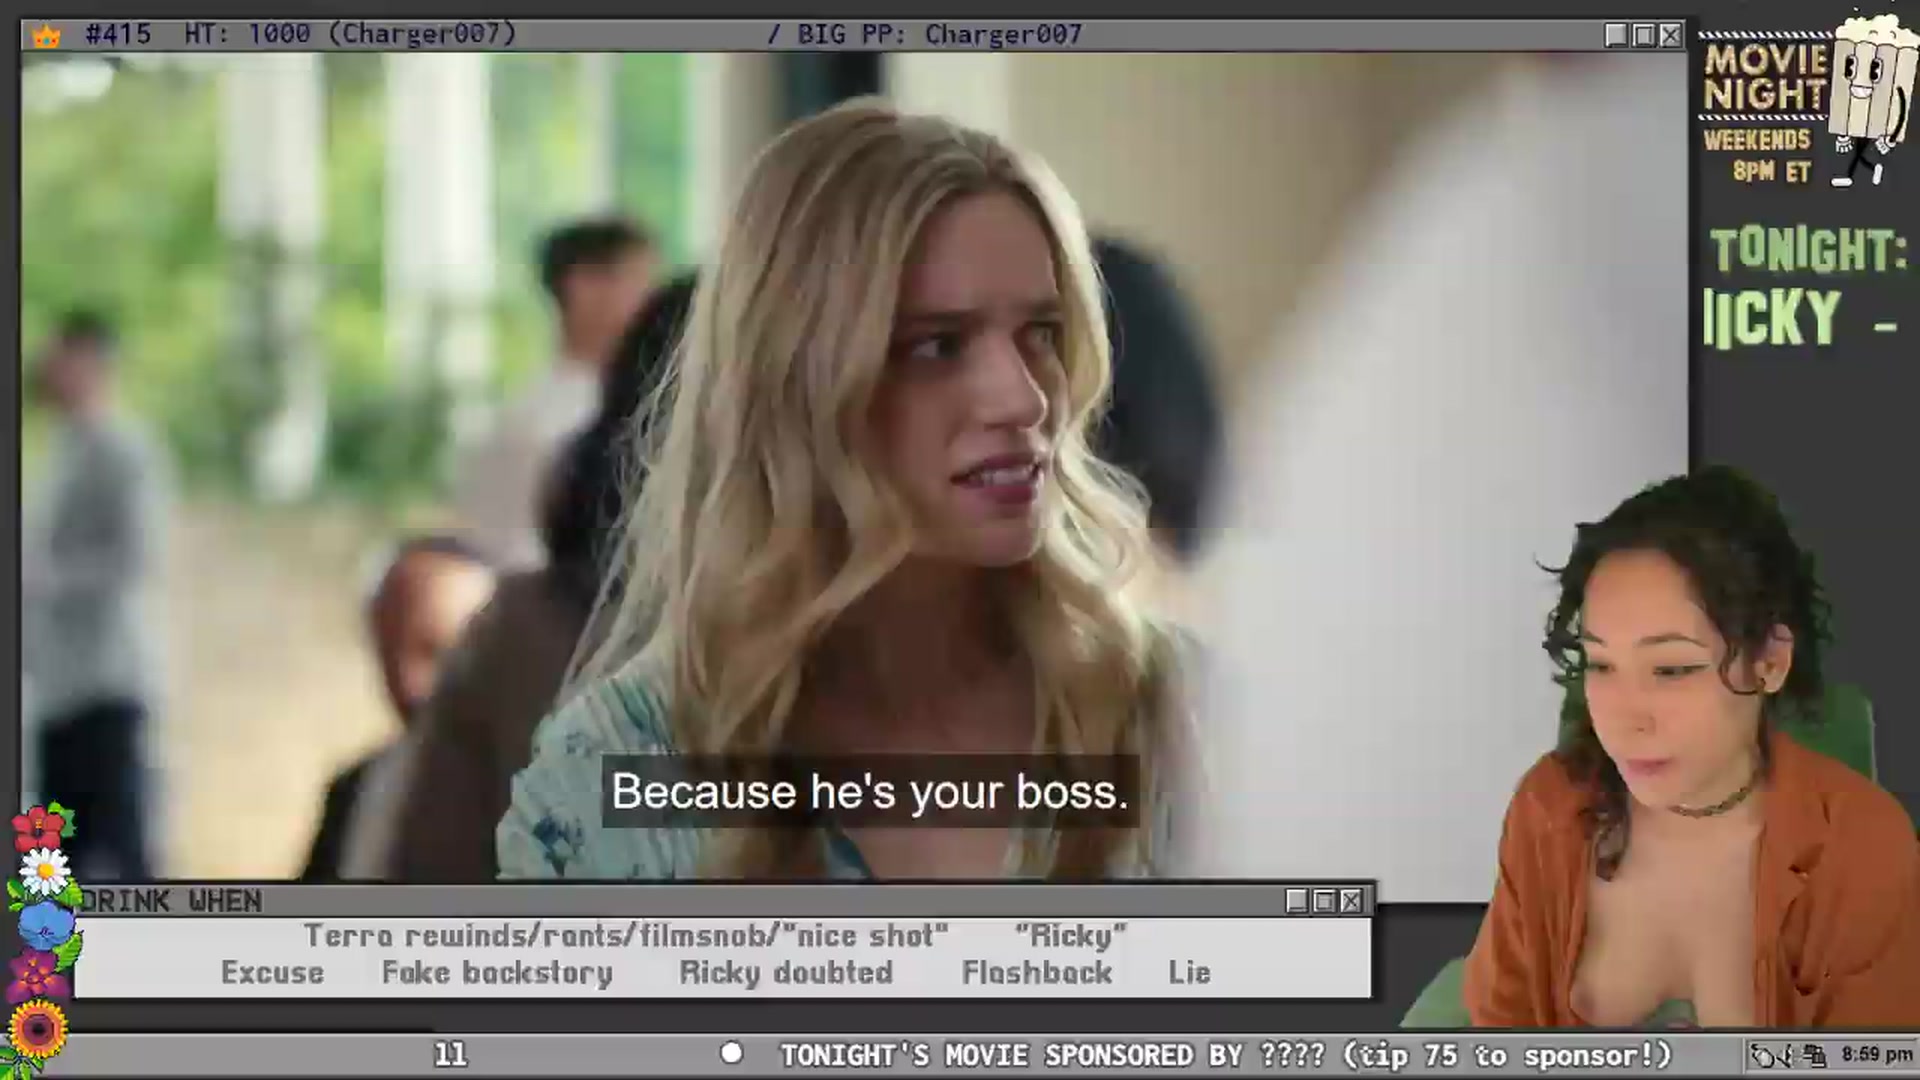The width and height of the screenshot is (1920, 1080).
Task: Click the "Lie" drink rule
Action: pos(1189,972)
